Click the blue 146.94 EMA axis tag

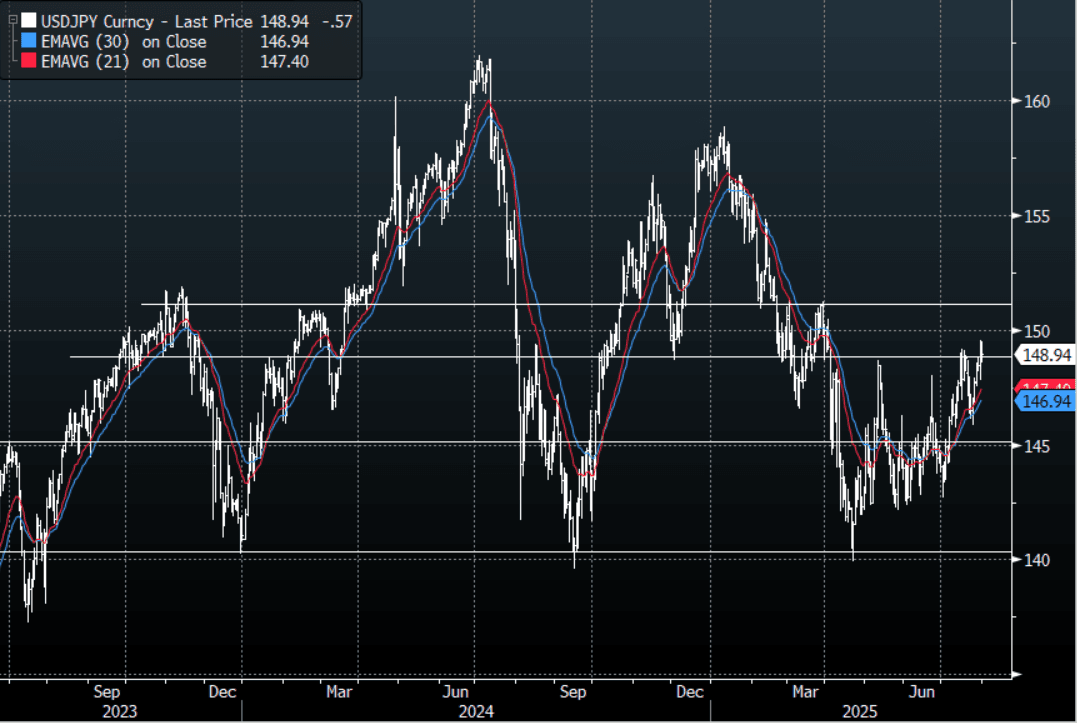(x=1045, y=401)
